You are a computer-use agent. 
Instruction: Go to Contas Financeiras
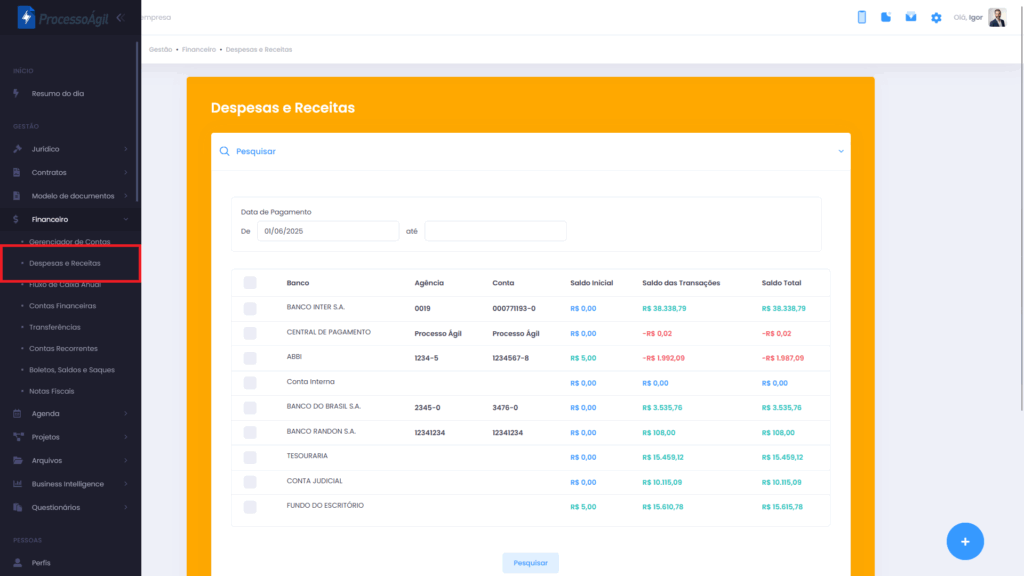(62, 306)
